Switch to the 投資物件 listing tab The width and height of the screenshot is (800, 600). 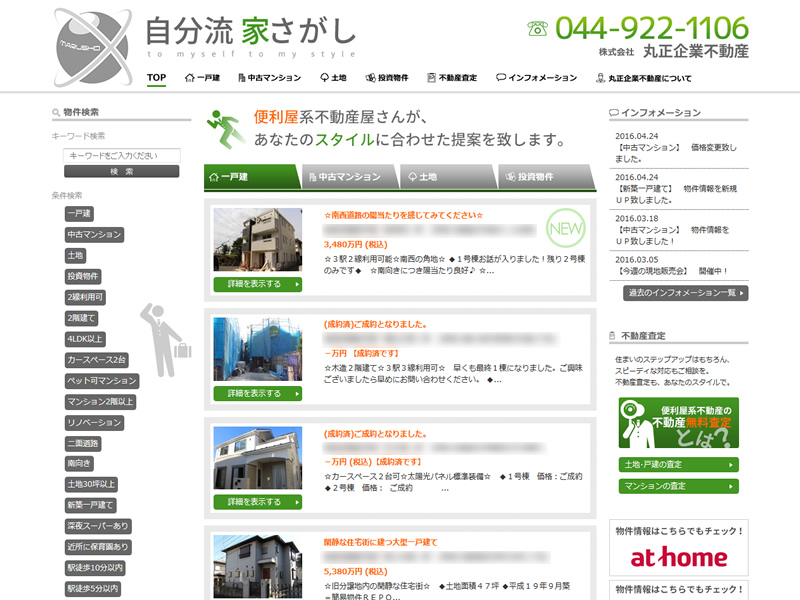545,177
